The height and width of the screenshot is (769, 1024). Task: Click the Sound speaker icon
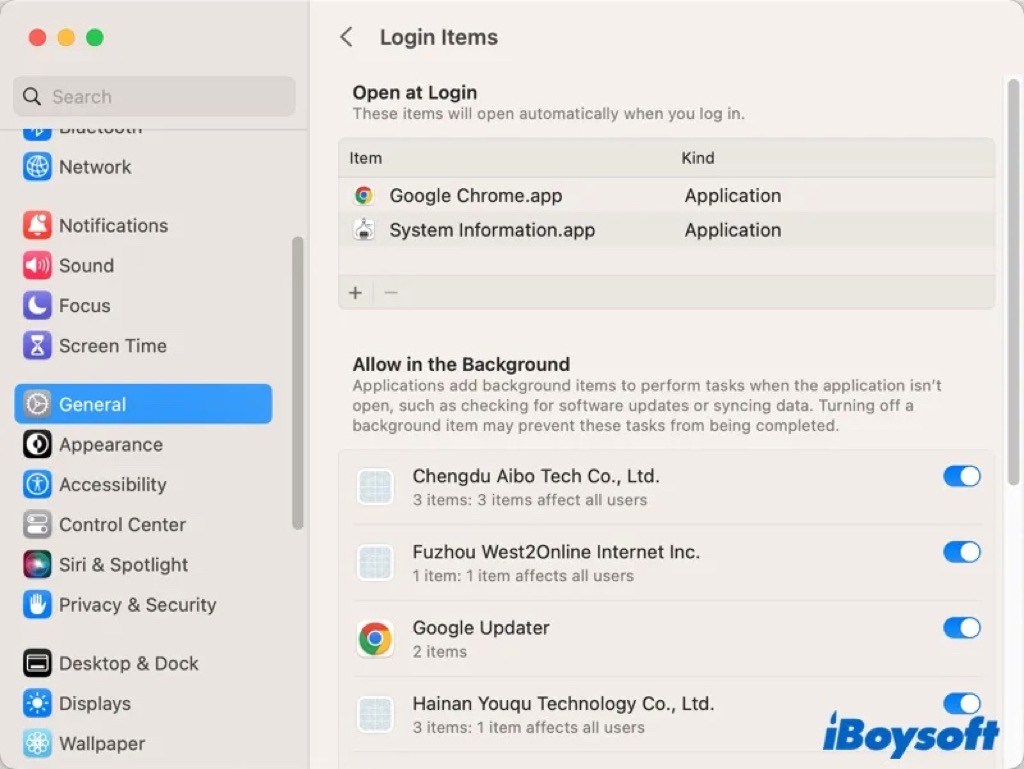tap(37, 266)
